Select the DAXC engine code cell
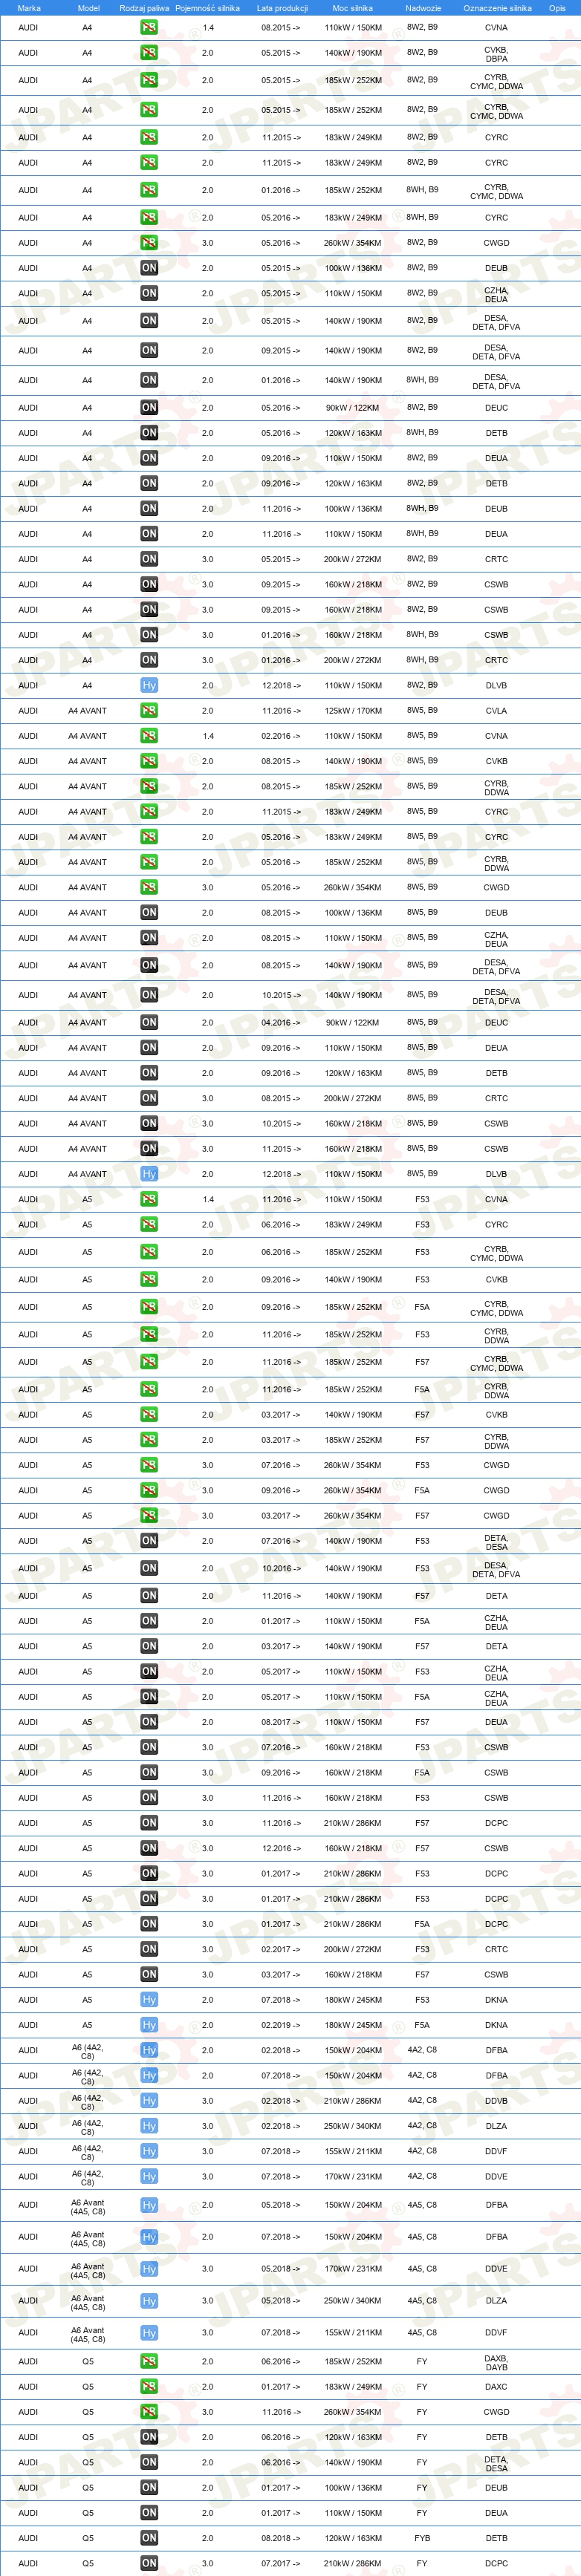581x2576 pixels. 496,2386
